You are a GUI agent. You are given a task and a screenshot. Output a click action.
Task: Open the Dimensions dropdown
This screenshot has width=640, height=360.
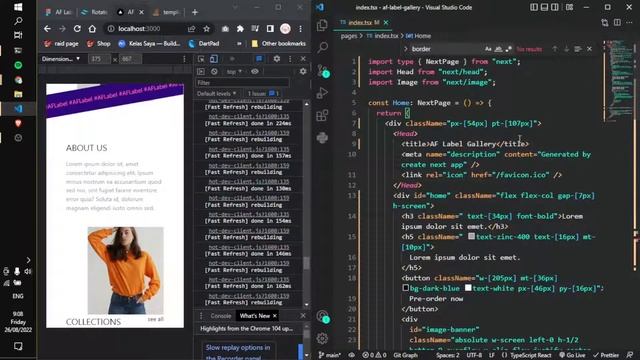pyautogui.click(x=61, y=59)
